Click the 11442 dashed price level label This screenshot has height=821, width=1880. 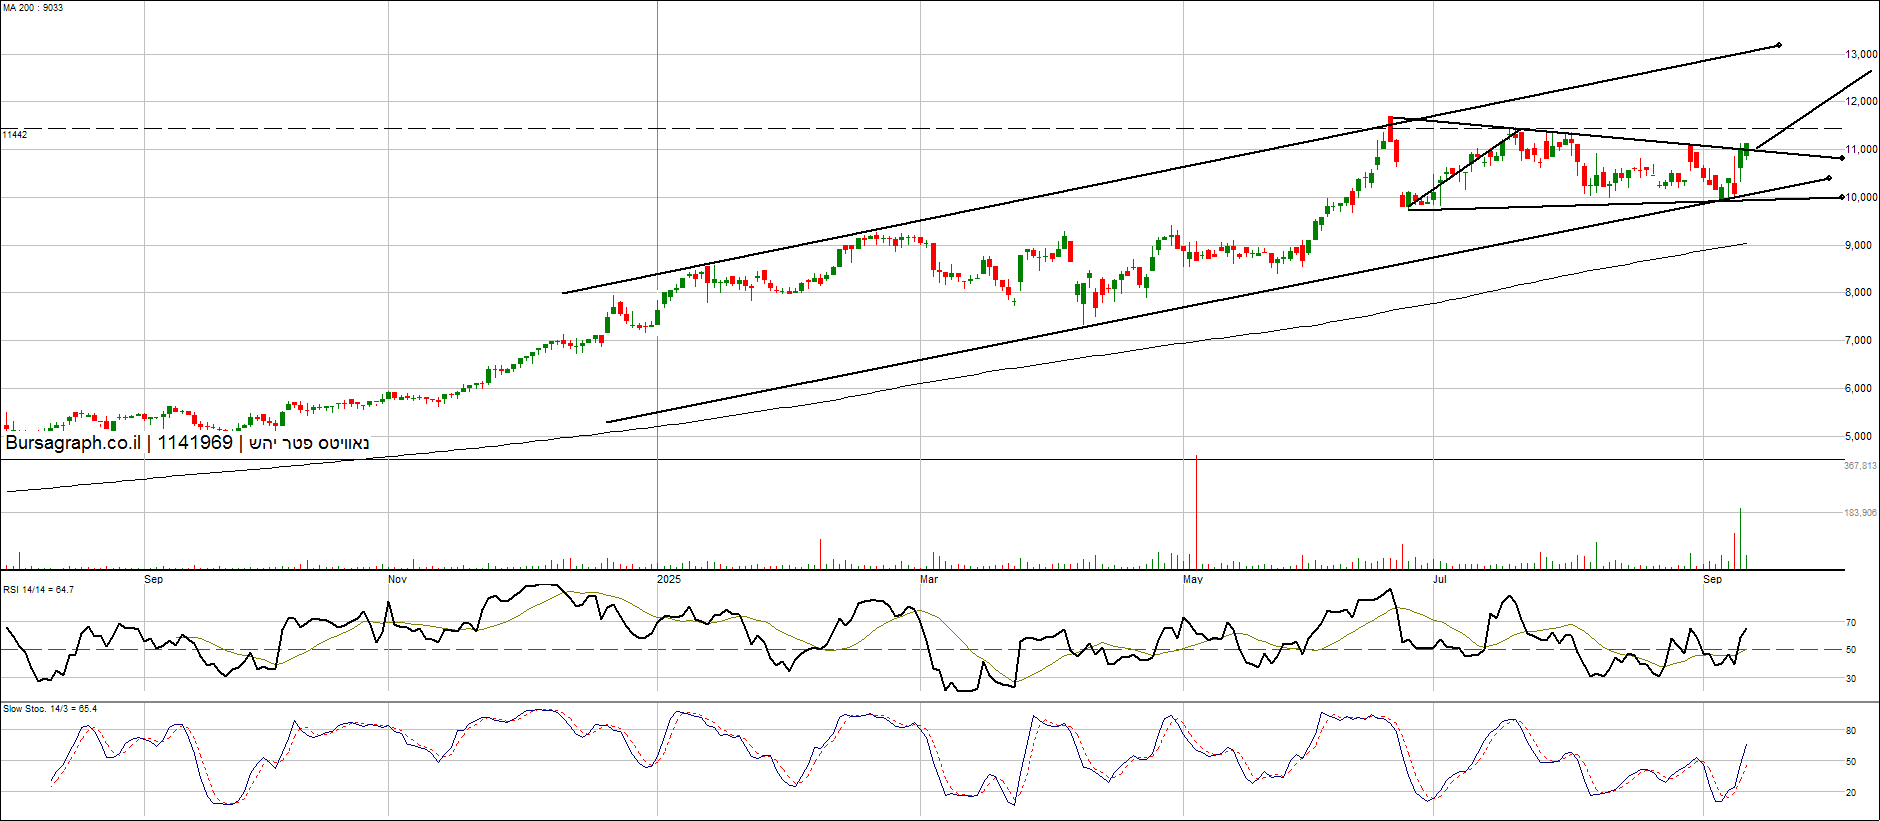(x=15, y=134)
